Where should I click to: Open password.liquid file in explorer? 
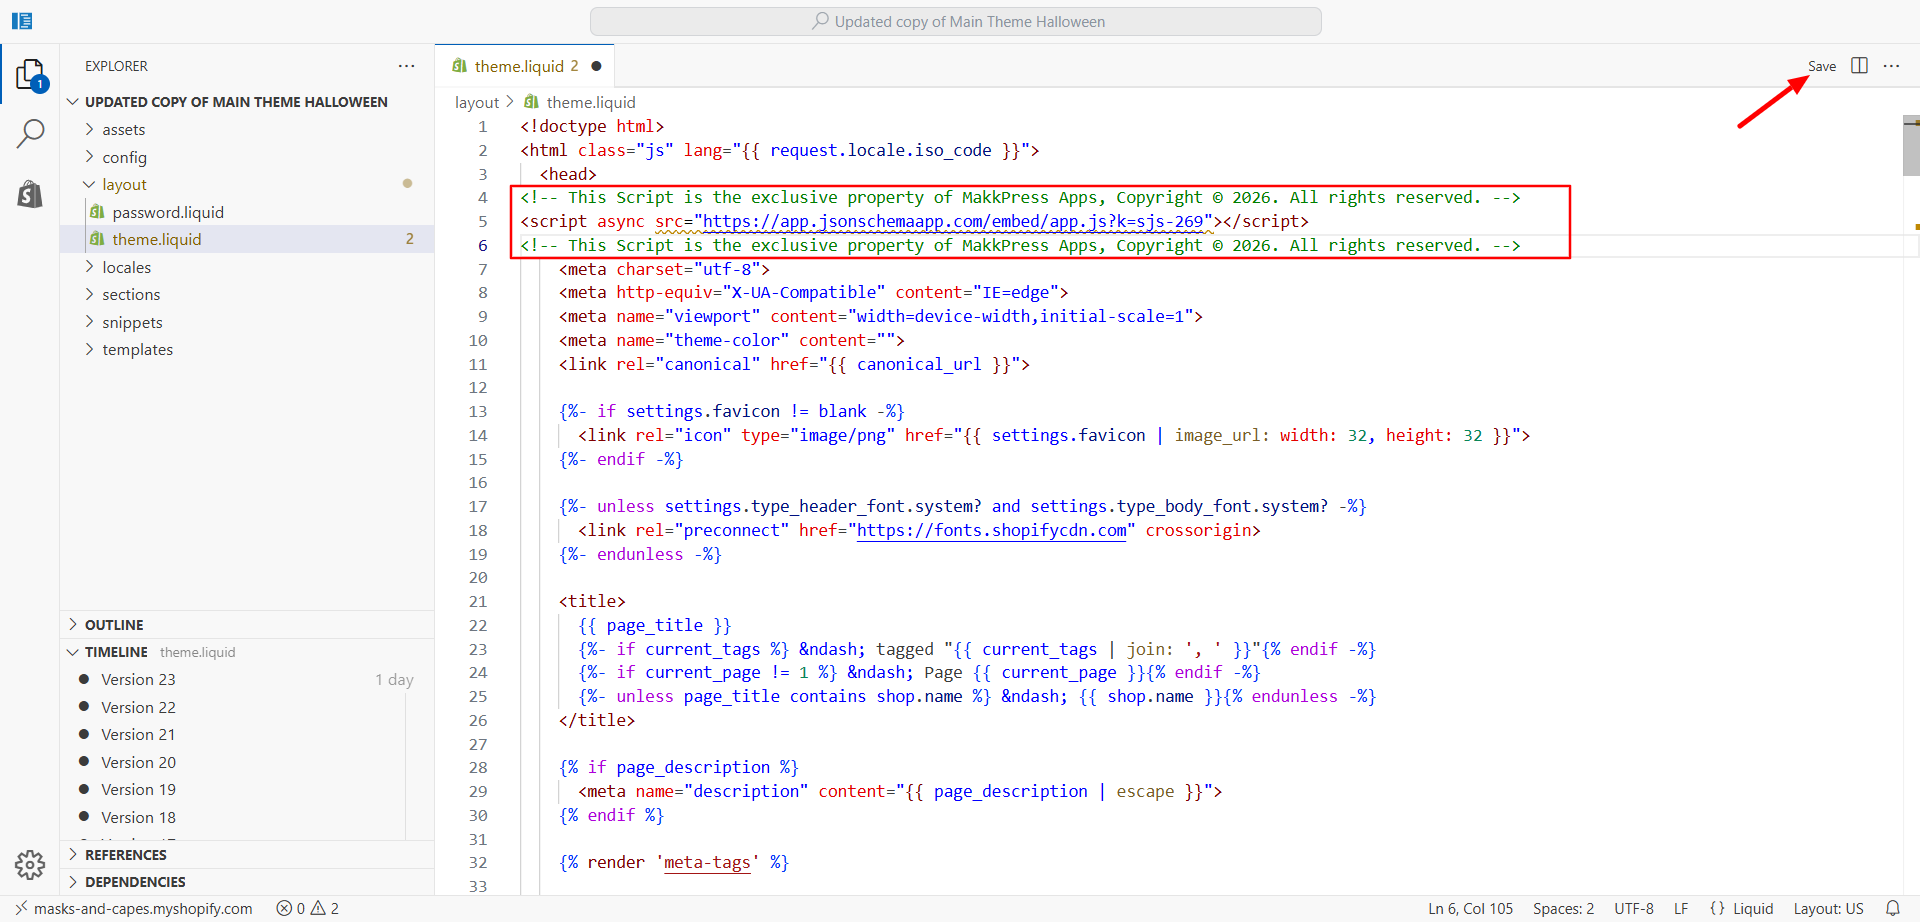(168, 212)
